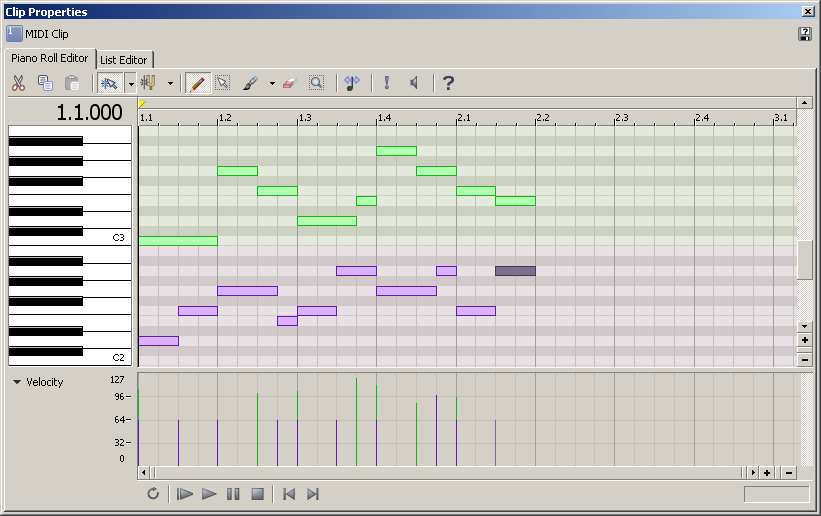The width and height of the screenshot is (821, 516).
Task: Zoom in horizontally with plus button
Action: click(767, 473)
